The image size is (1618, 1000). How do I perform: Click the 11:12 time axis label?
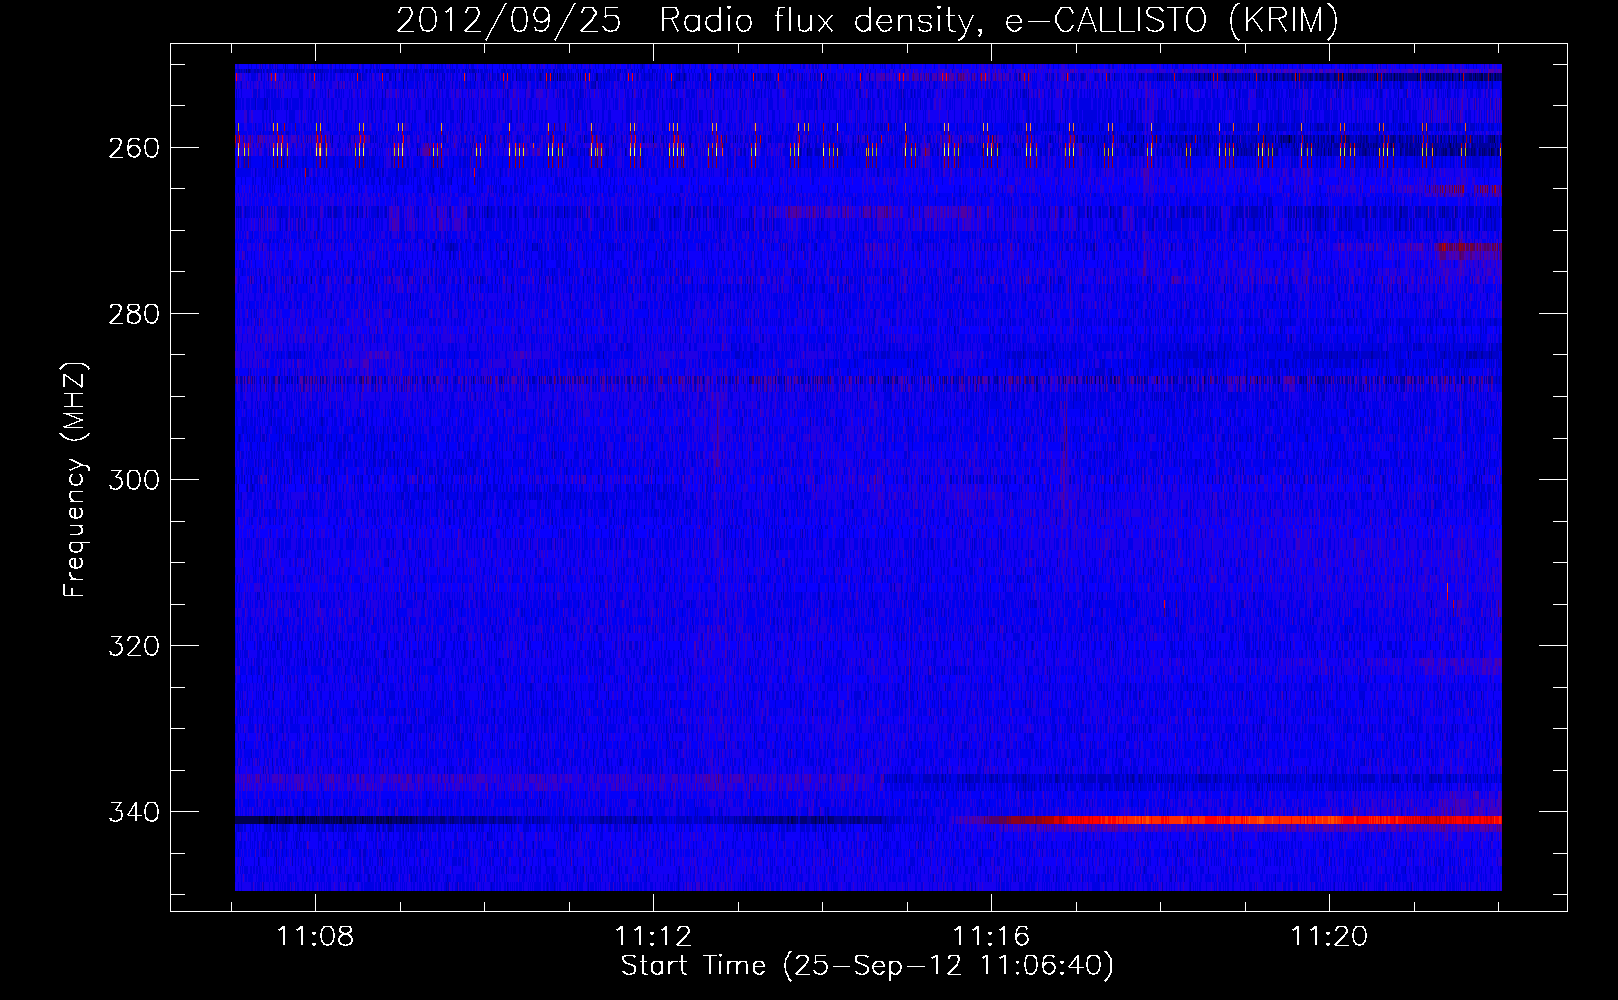pos(653,937)
